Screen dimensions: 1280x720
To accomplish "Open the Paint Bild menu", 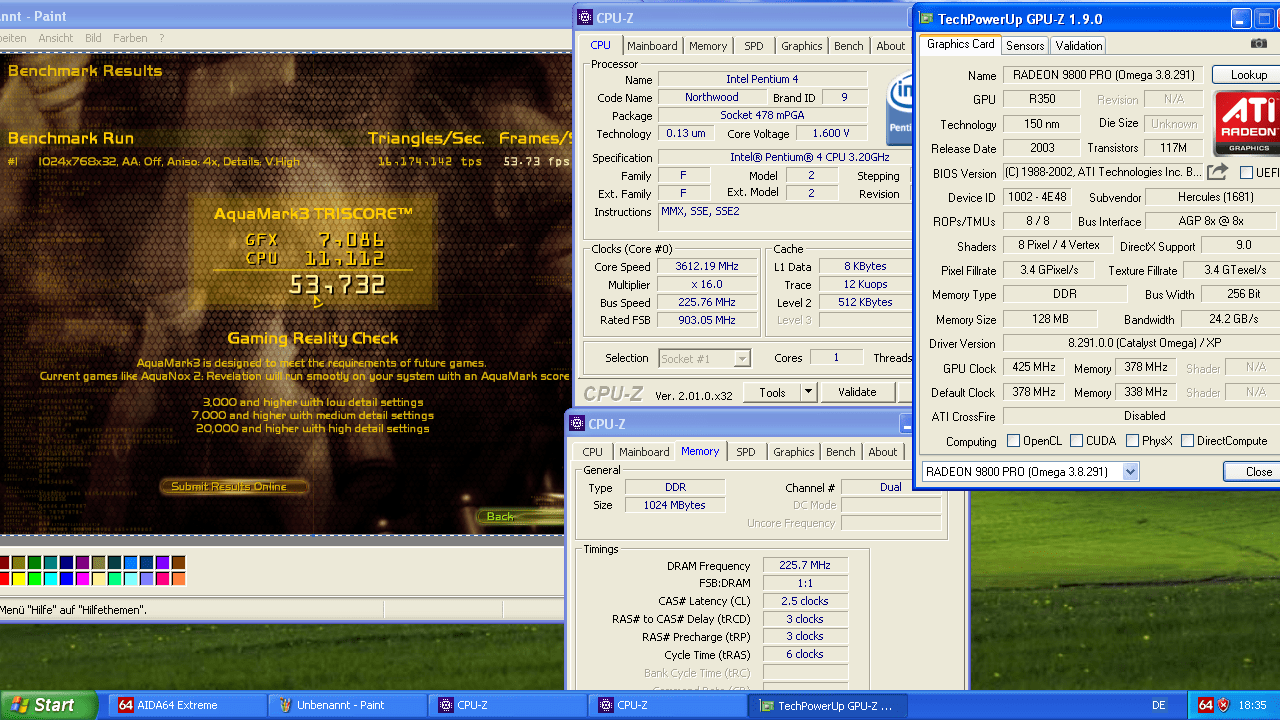I will click(93, 38).
